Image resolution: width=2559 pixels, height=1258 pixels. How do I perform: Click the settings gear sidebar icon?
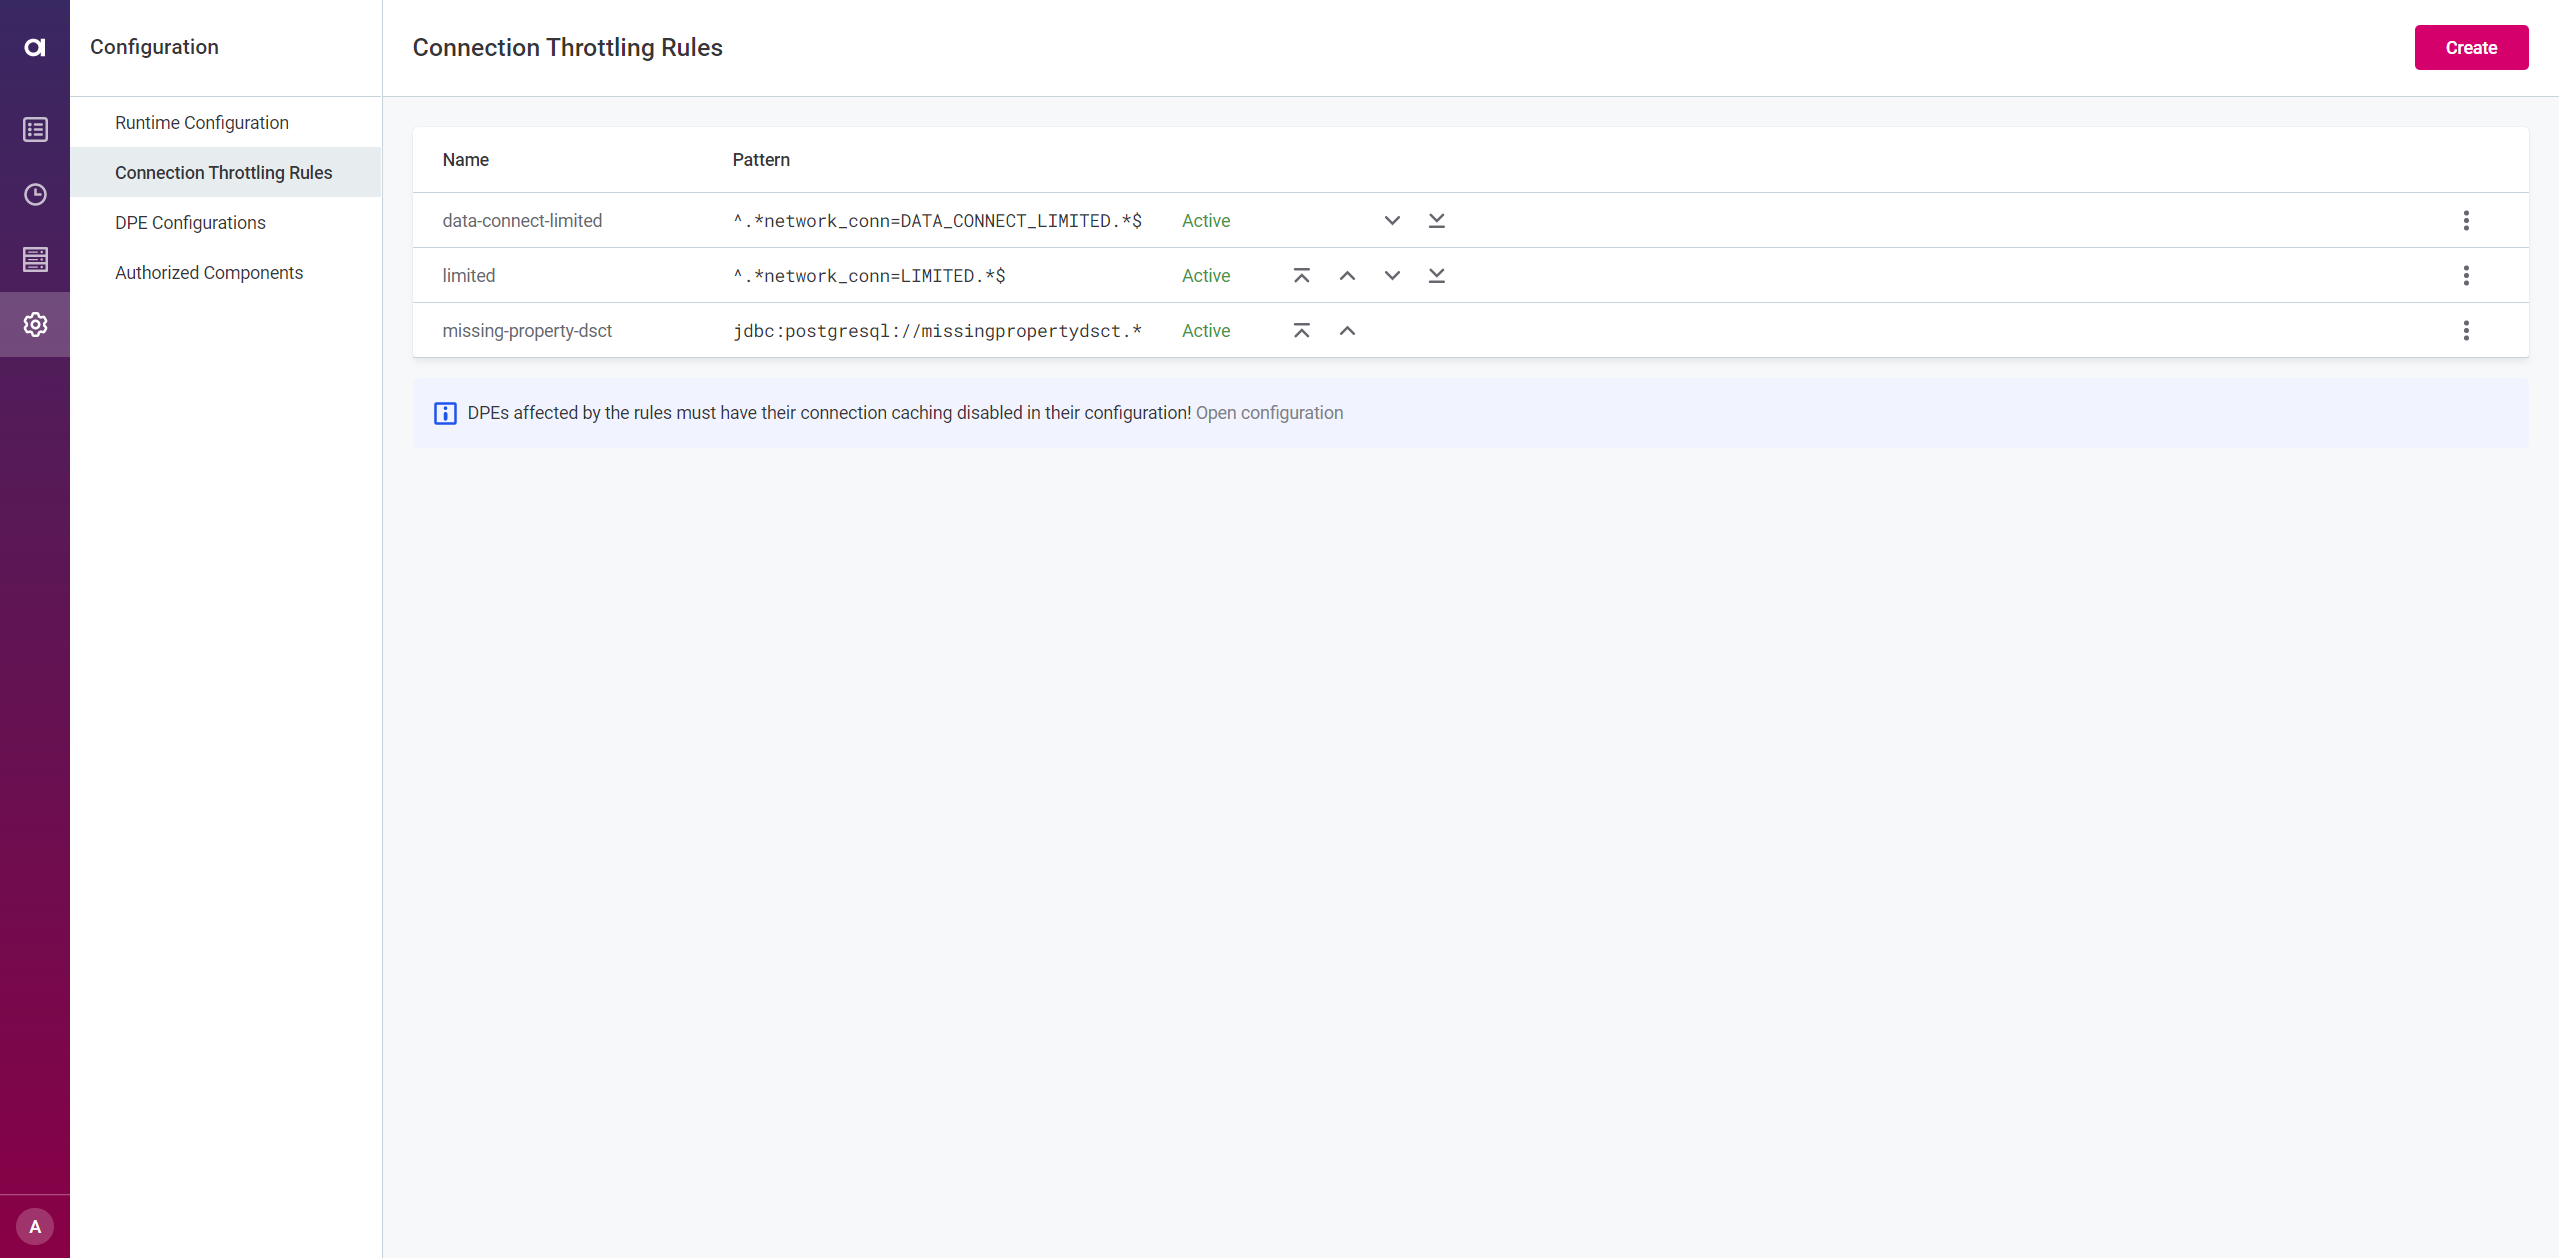tap(35, 325)
